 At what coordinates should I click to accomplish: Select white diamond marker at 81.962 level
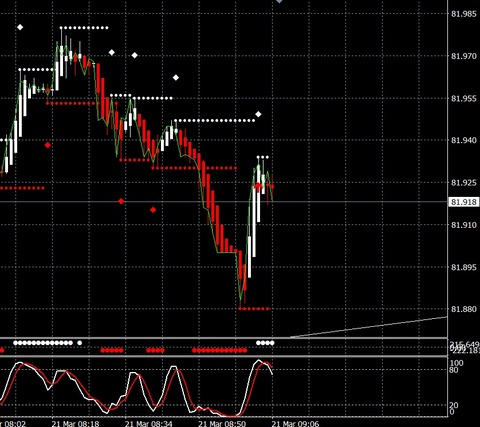[176, 78]
